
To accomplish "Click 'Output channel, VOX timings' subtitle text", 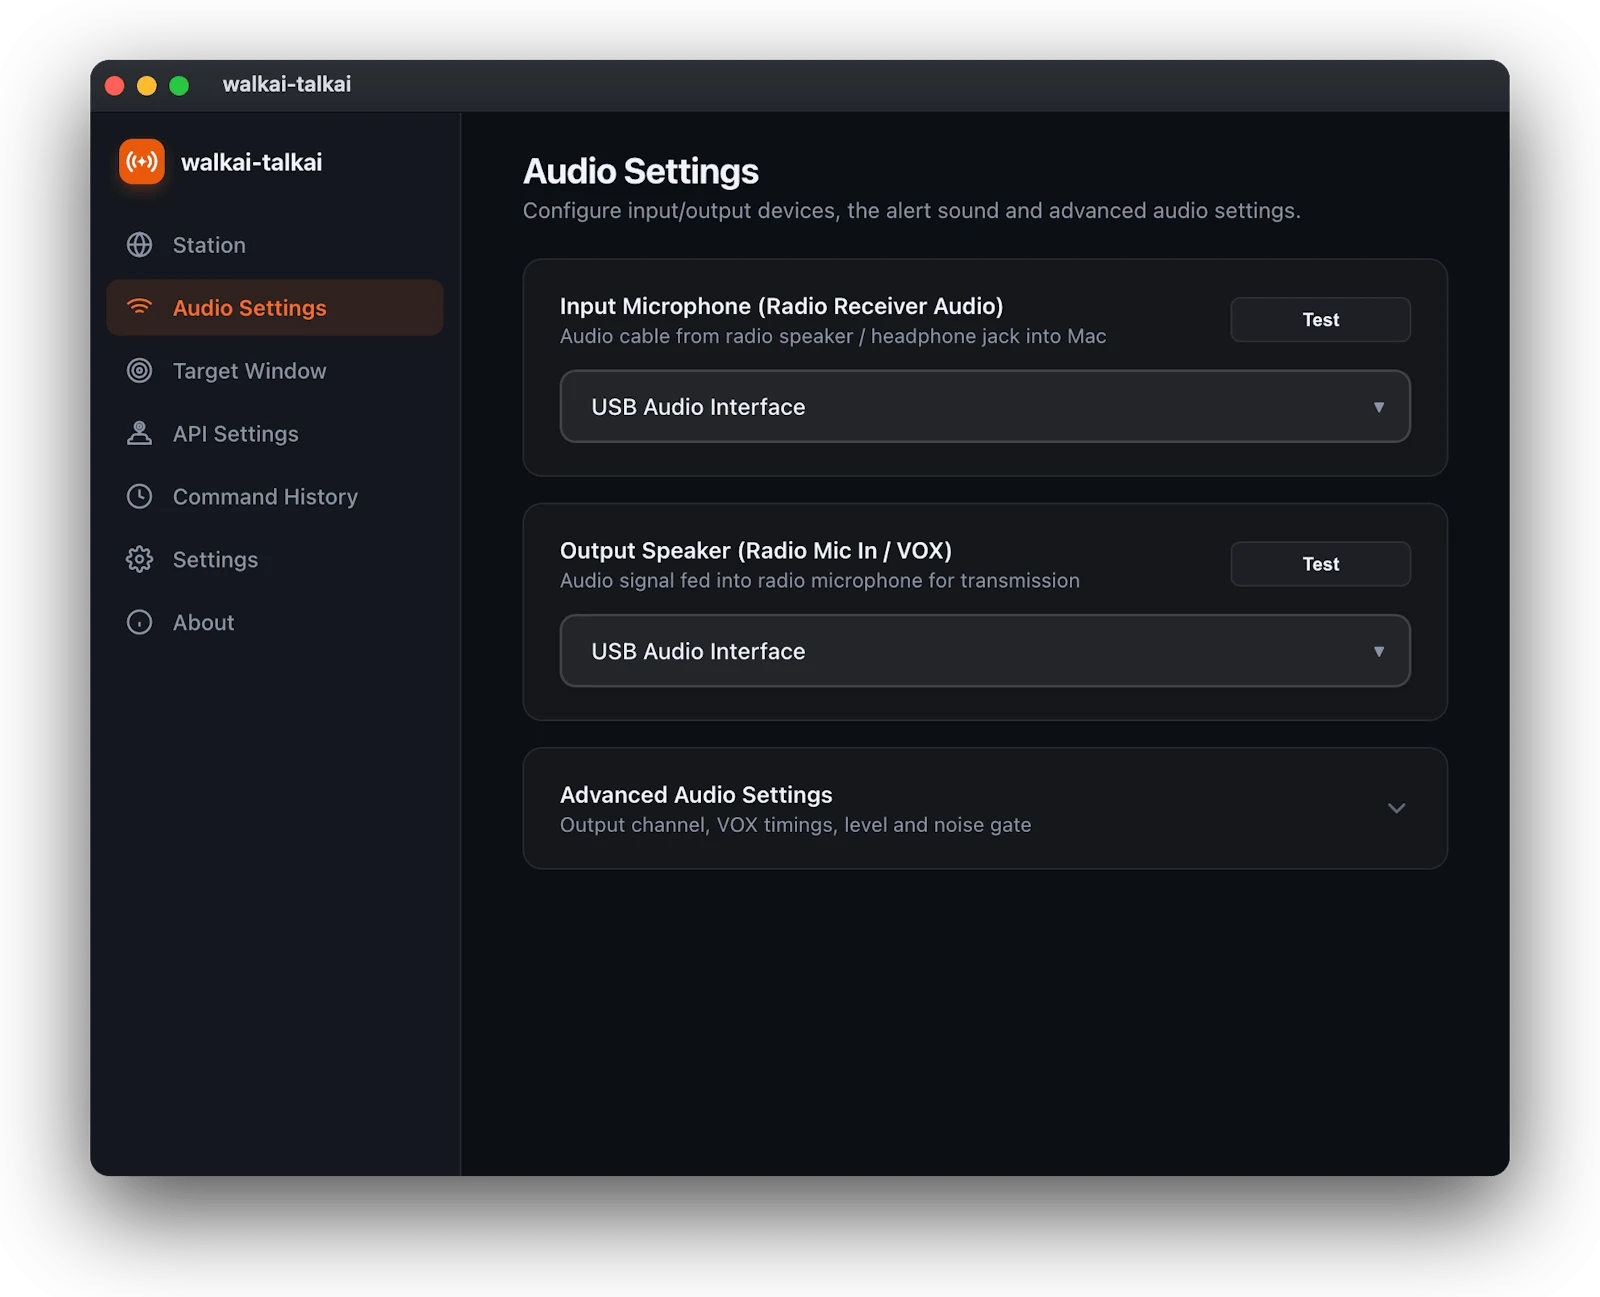I will (796, 825).
